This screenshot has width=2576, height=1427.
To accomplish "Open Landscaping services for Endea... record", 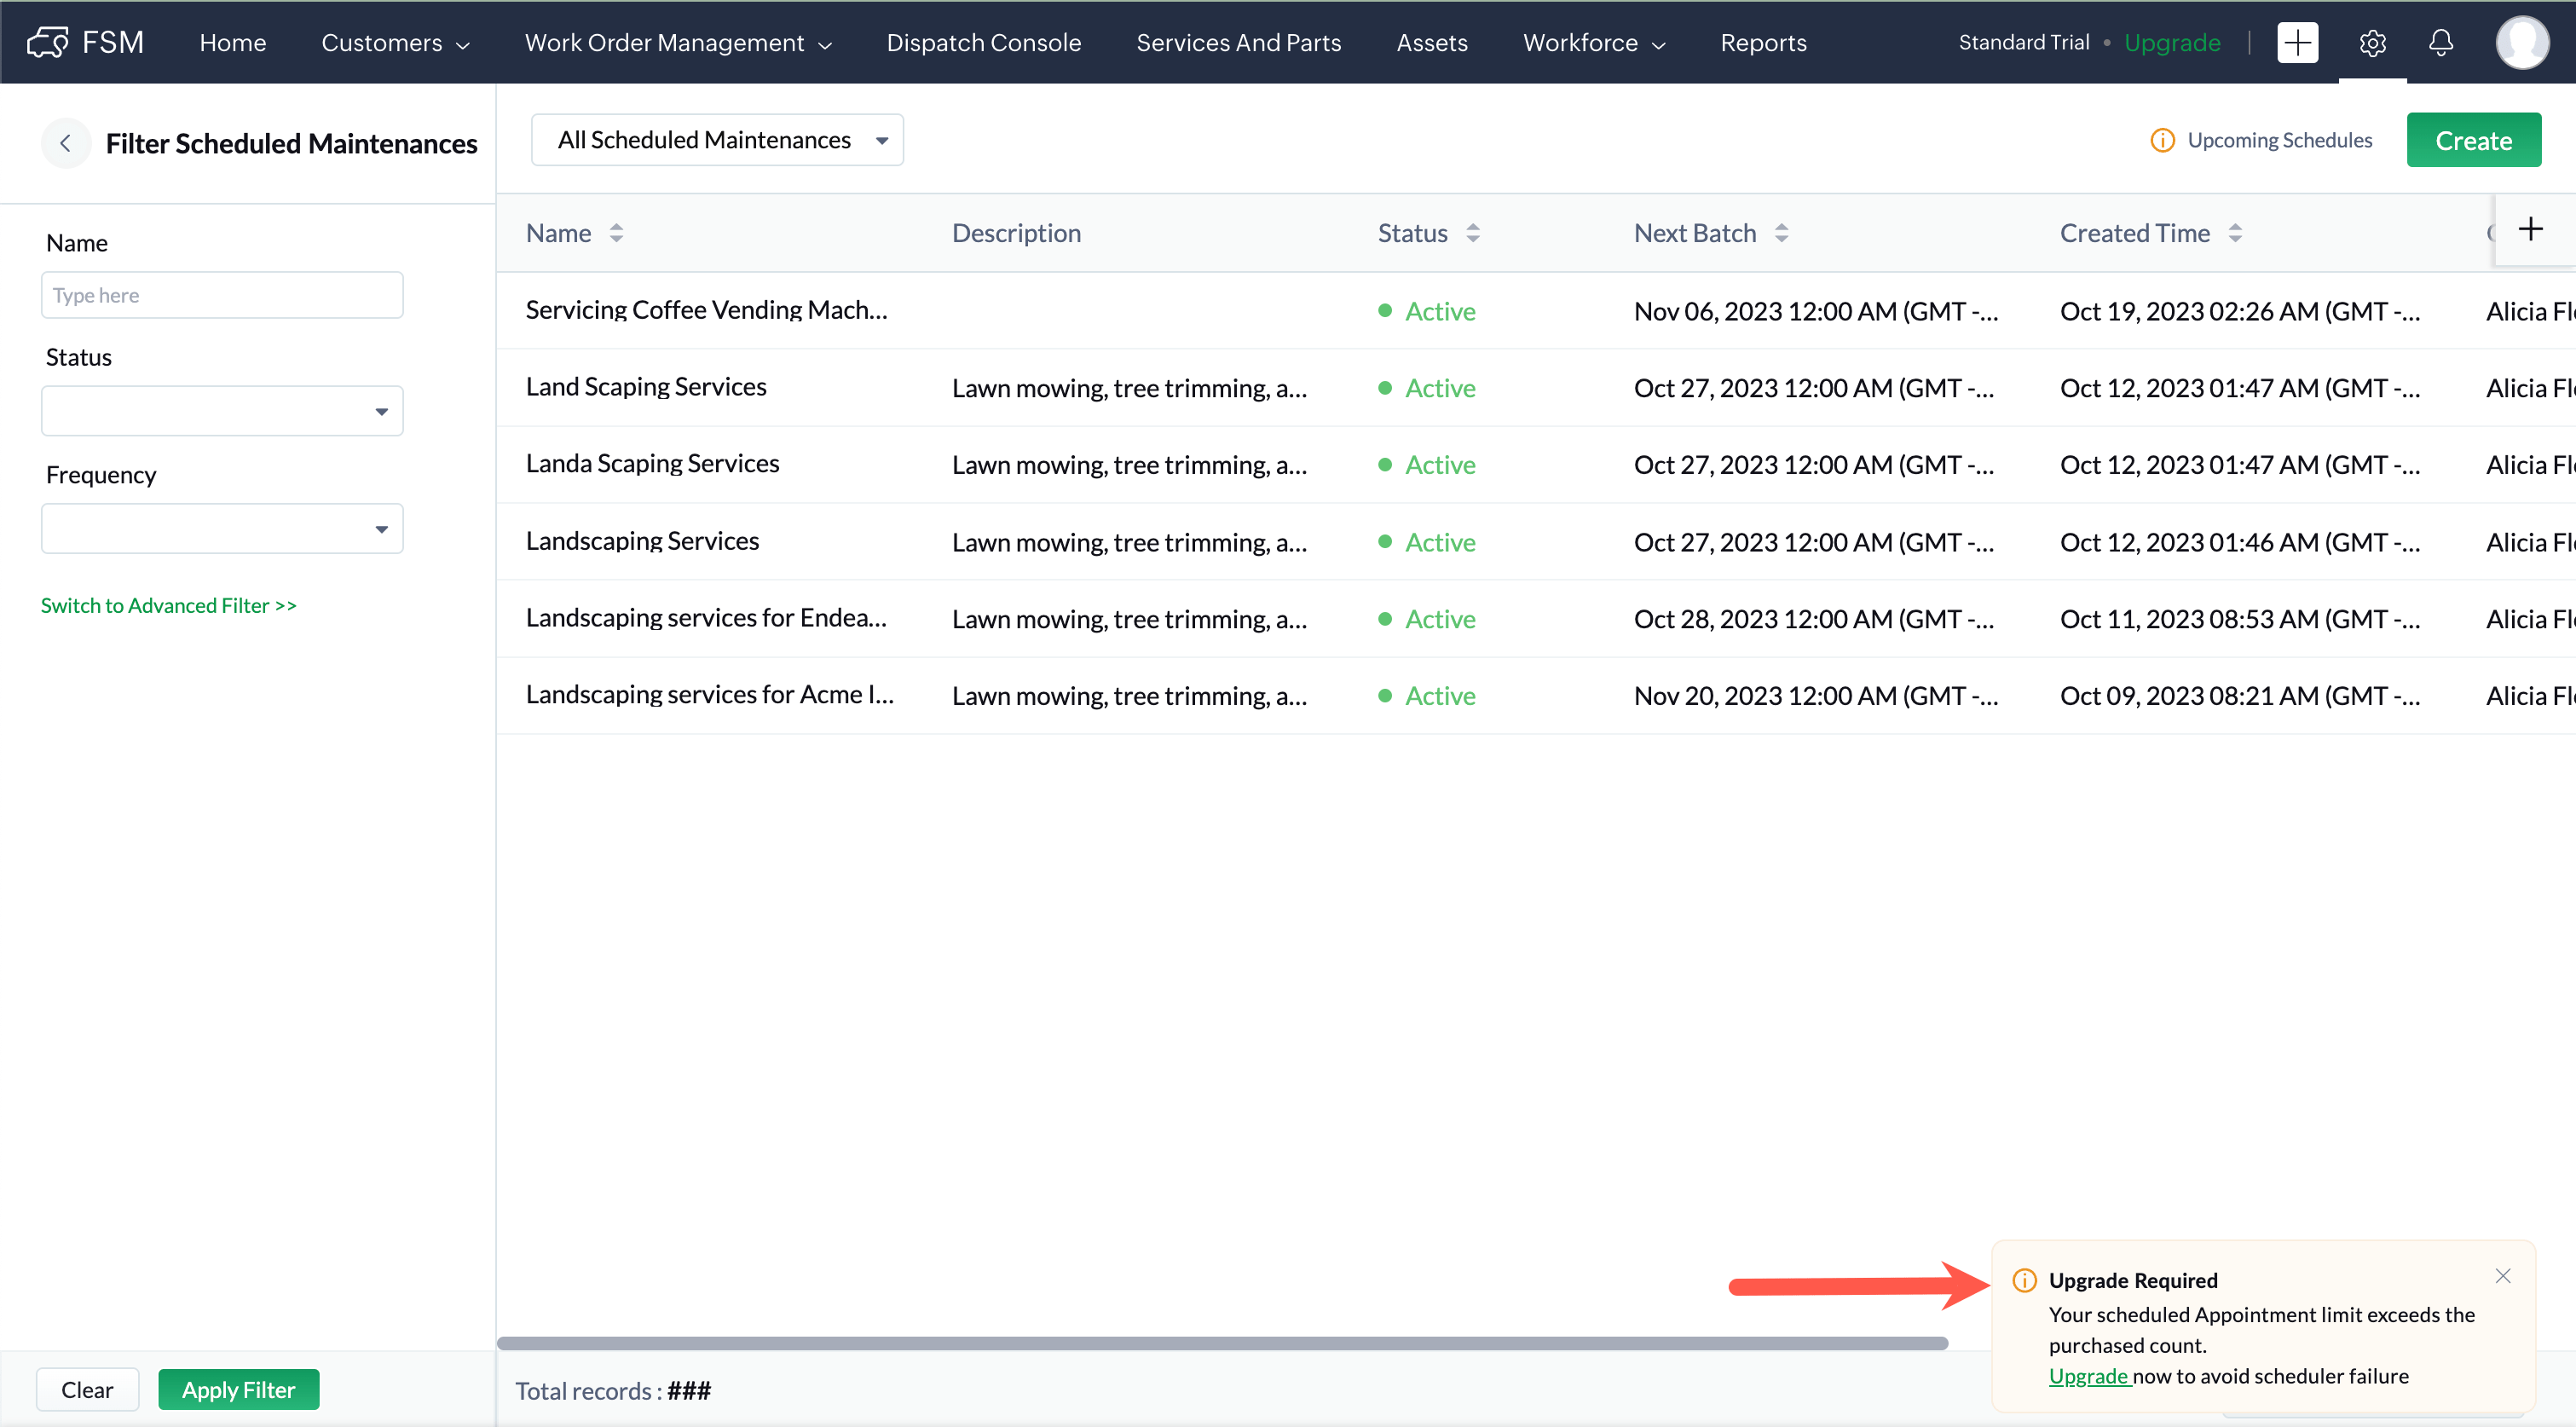I will [706, 618].
